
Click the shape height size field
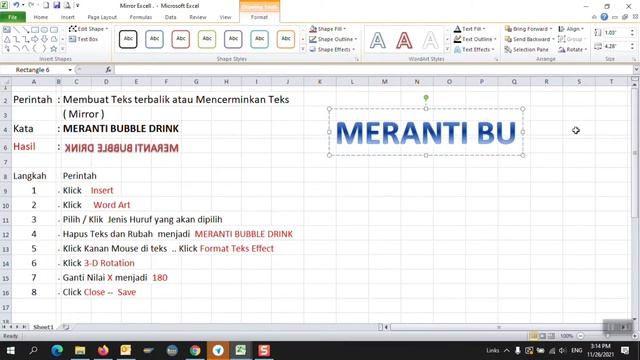616,33
